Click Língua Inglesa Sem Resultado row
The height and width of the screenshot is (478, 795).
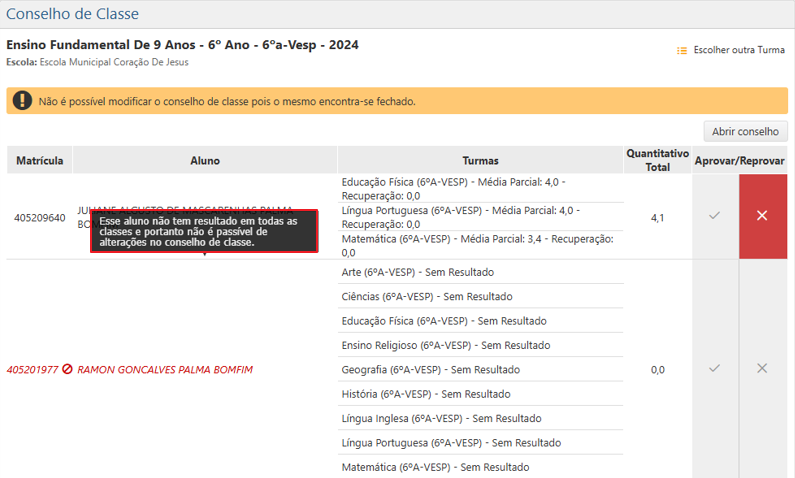480,418
